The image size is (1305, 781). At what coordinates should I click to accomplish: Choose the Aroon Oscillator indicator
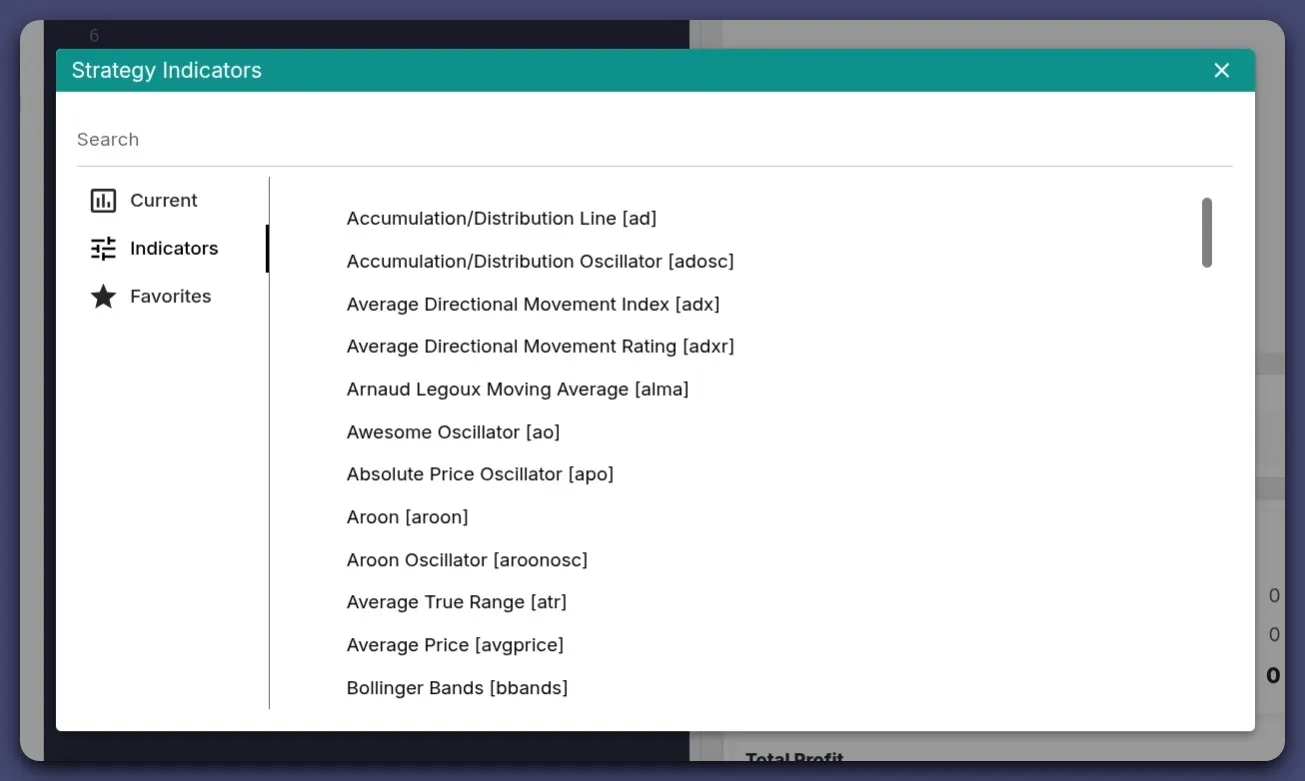pos(467,560)
